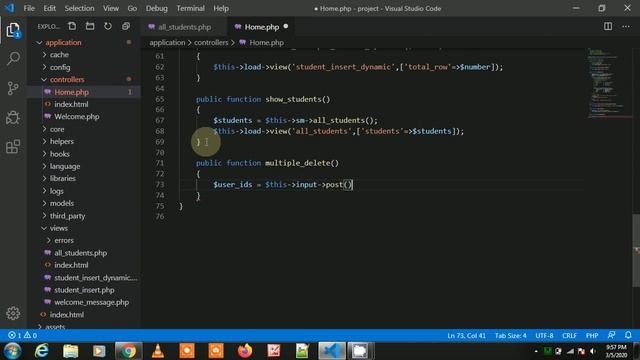Open Internet Explorer from taskbar
Image resolution: width=640 pixels, height=360 pixels.
(x=42, y=351)
